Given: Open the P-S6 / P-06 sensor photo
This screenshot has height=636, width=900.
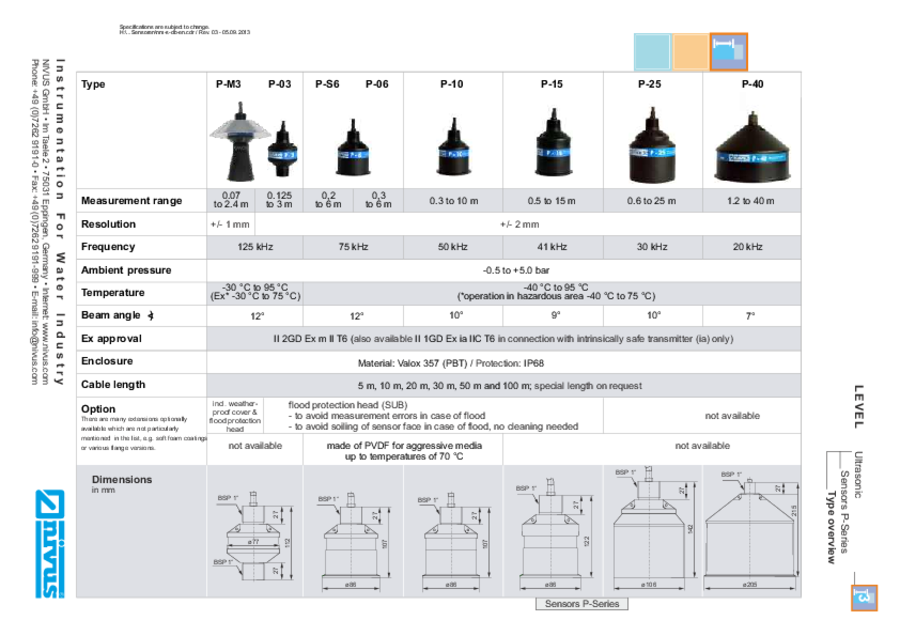Looking at the screenshot, I should [353, 147].
